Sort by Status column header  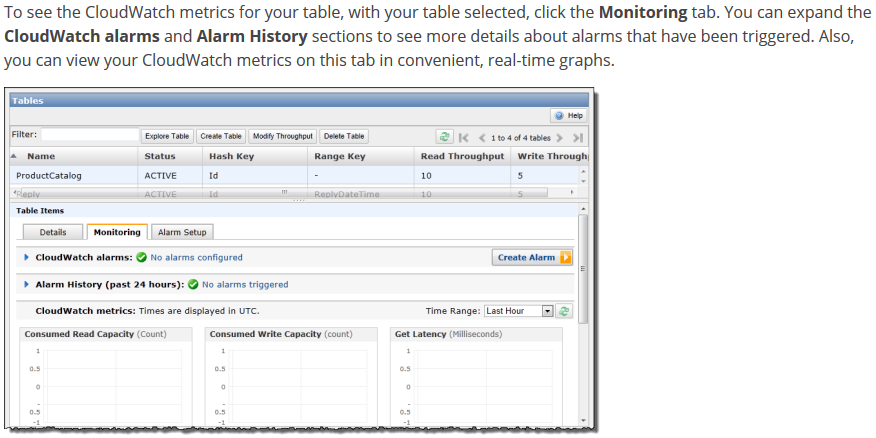(x=170, y=156)
